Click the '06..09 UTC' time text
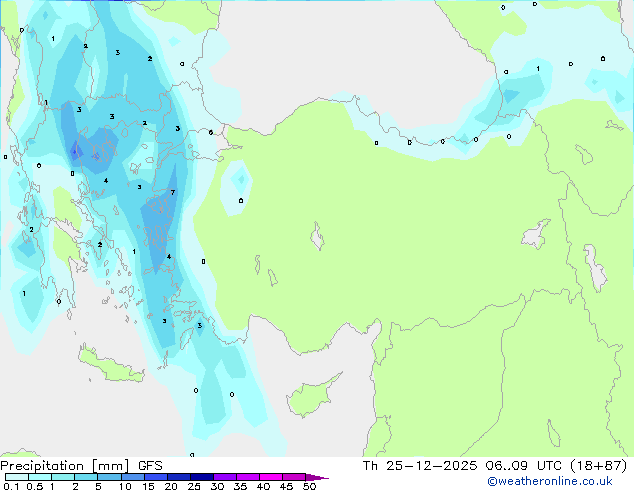Screen dimensions: 634x490 (x=524, y=466)
